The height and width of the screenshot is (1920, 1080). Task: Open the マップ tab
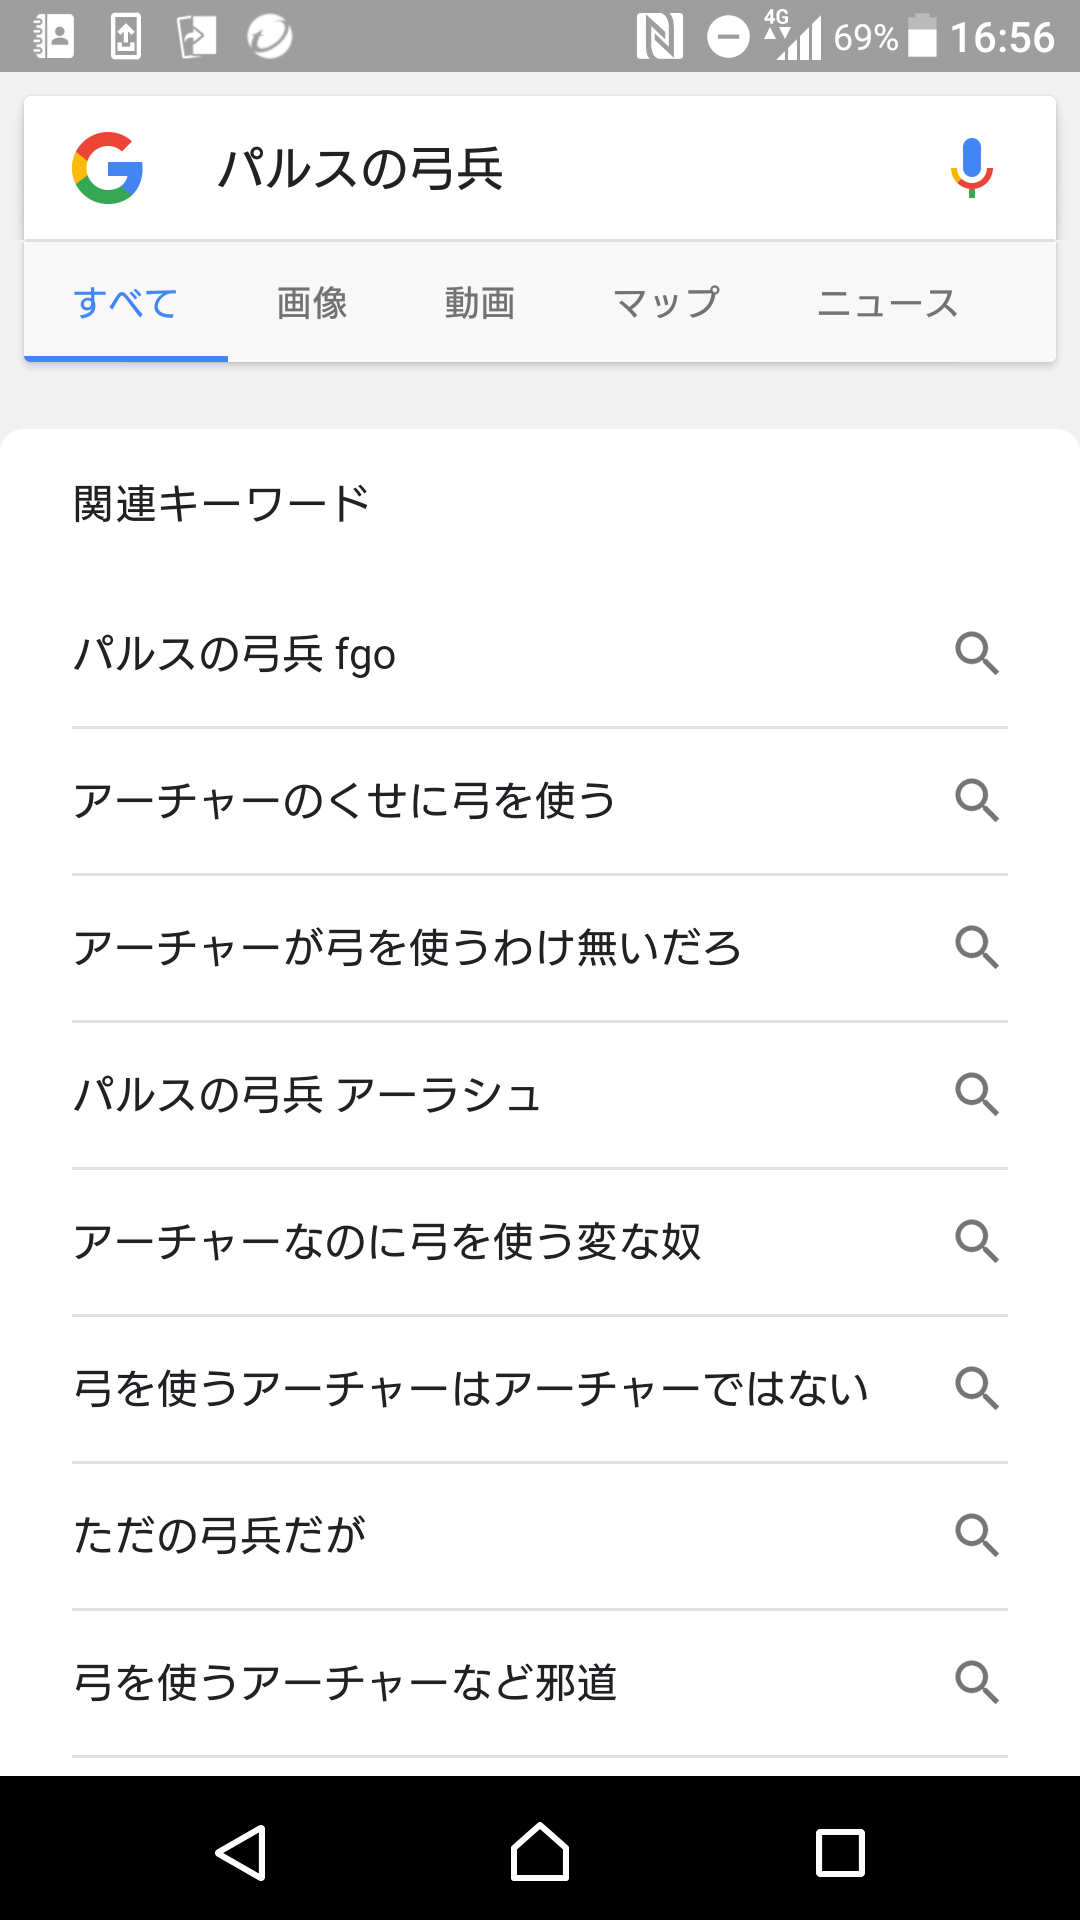tap(666, 303)
